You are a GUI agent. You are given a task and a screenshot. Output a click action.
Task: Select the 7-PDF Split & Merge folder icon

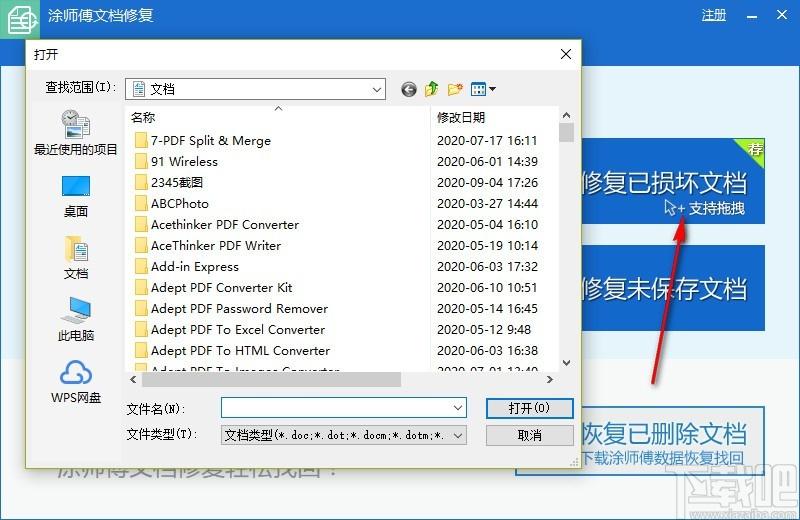pyautogui.click(x=141, y=140)
